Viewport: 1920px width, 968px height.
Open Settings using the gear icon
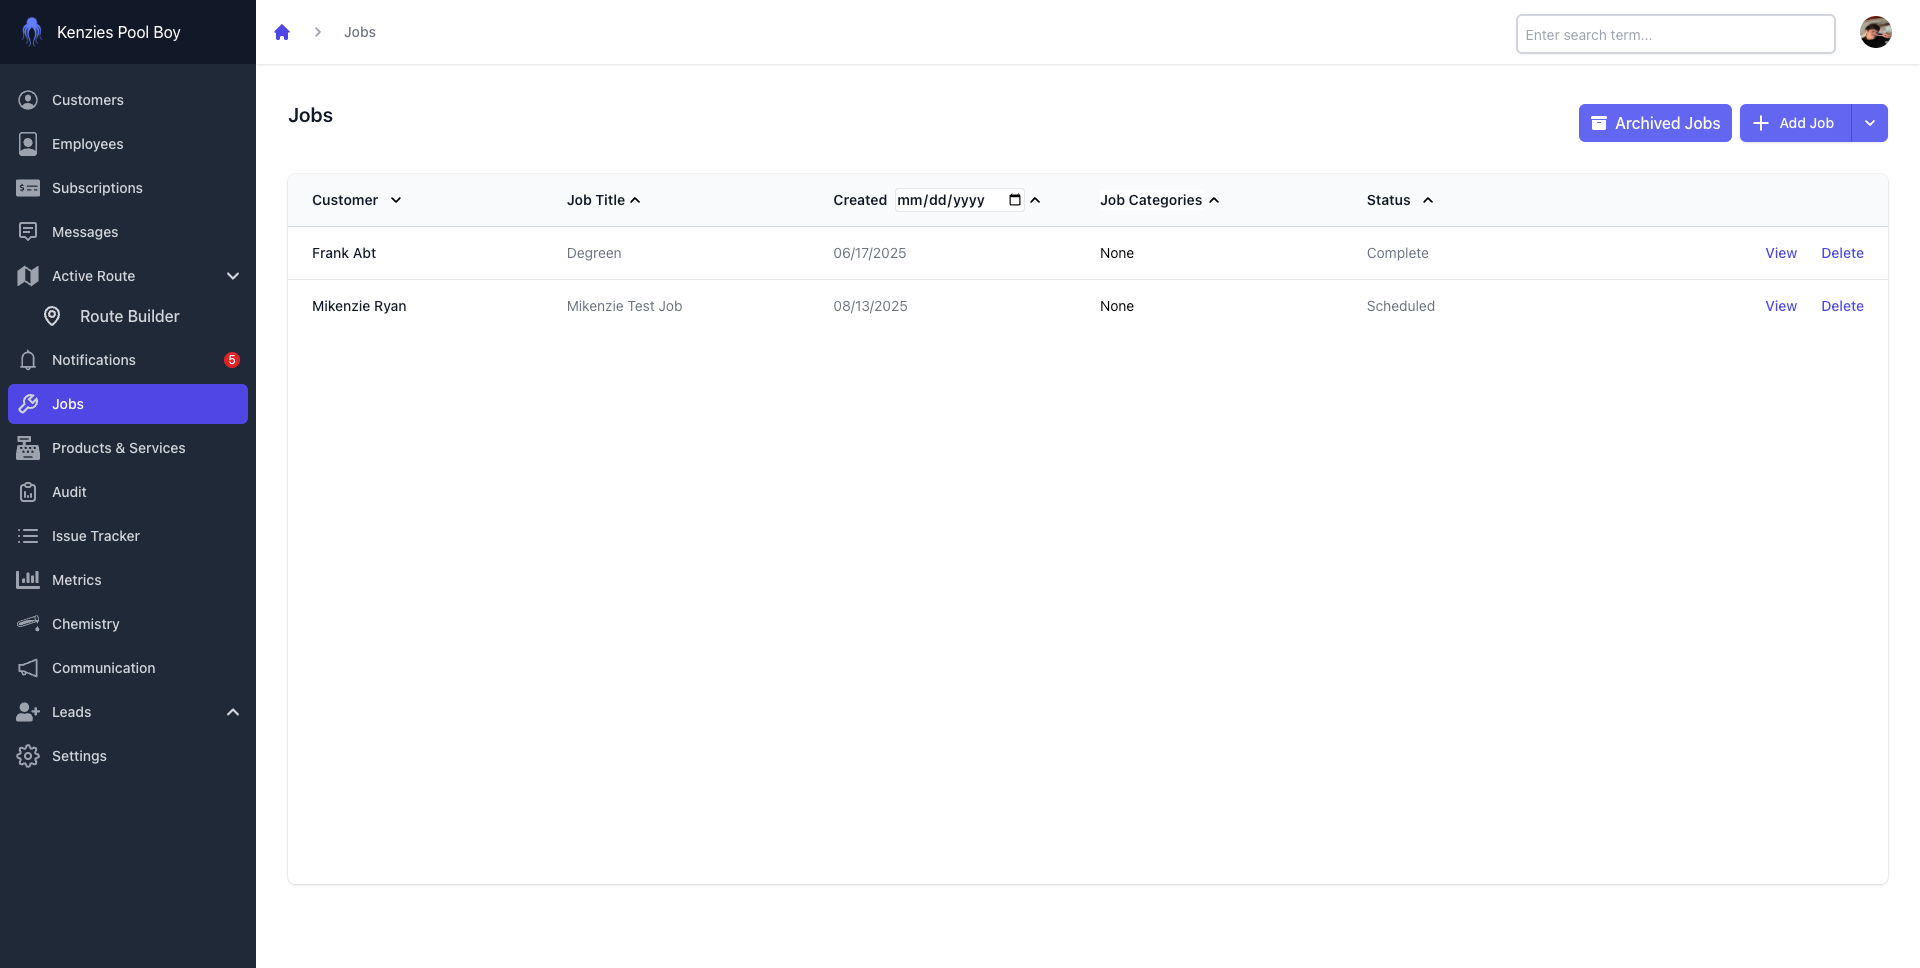[x=28, y=756]
